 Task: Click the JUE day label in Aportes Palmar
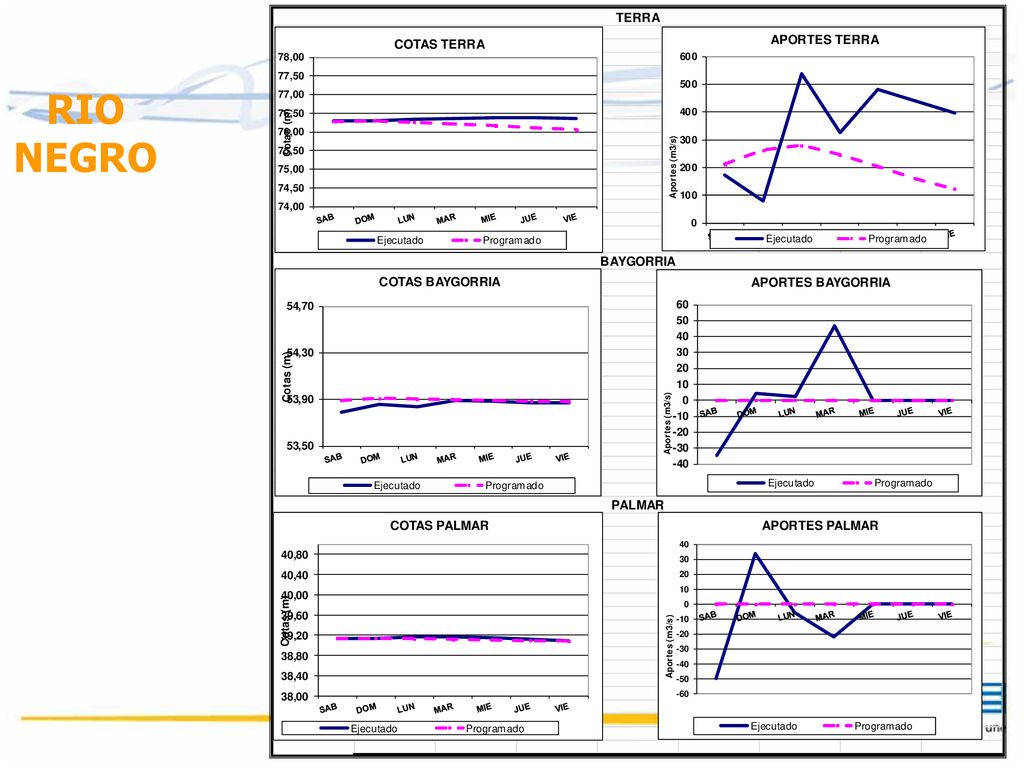tap(905, 615)
